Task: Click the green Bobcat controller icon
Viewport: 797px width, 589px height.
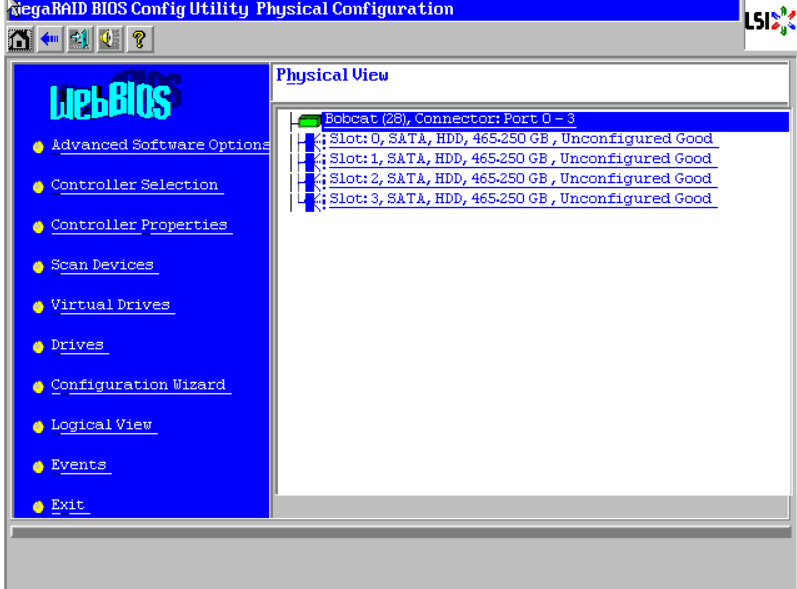Action: [x=309, y=120]
